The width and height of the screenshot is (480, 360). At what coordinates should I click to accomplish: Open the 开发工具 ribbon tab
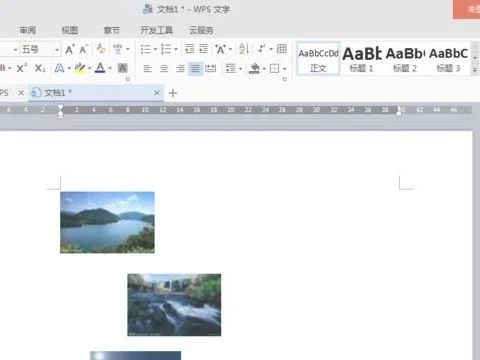pyautogui.click(x=156, y=30)
